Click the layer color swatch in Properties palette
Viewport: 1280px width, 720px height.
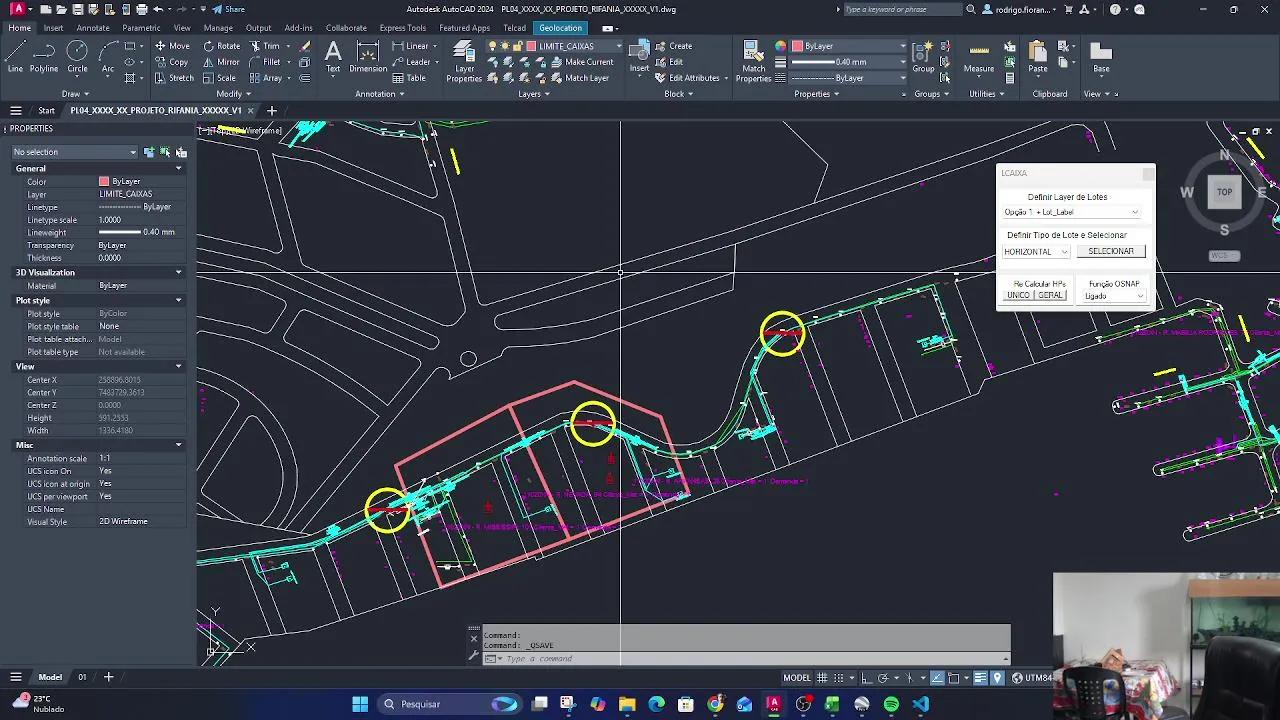pos(104,181)
